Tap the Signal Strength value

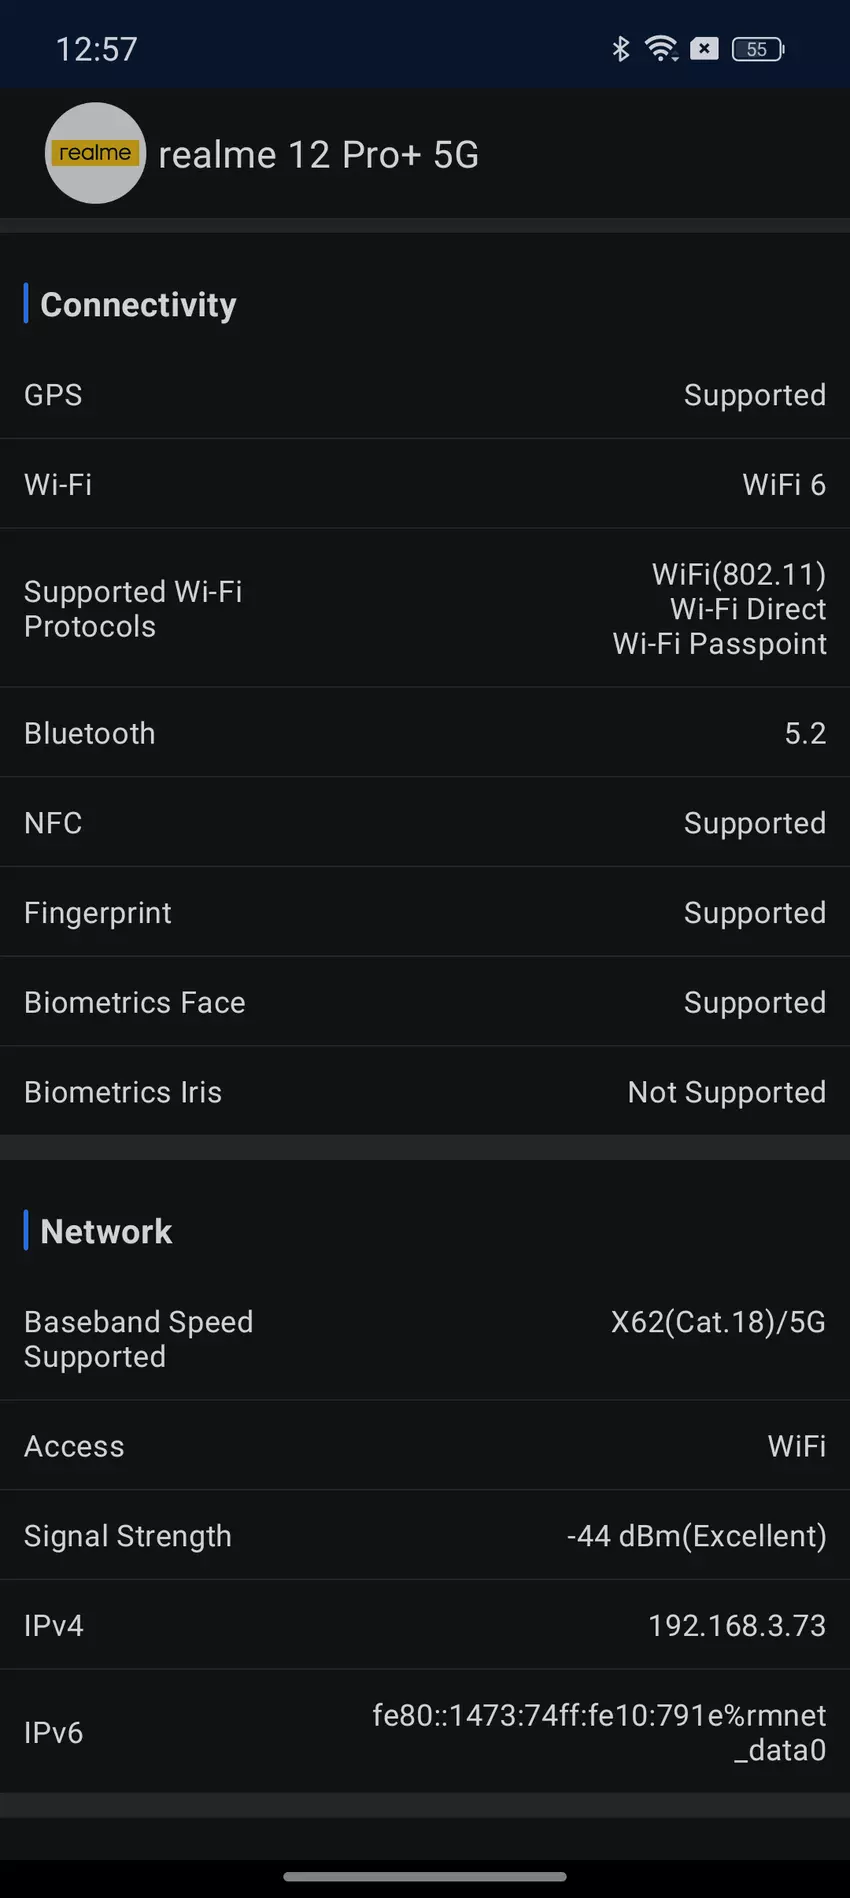[x=696, y=1535]
